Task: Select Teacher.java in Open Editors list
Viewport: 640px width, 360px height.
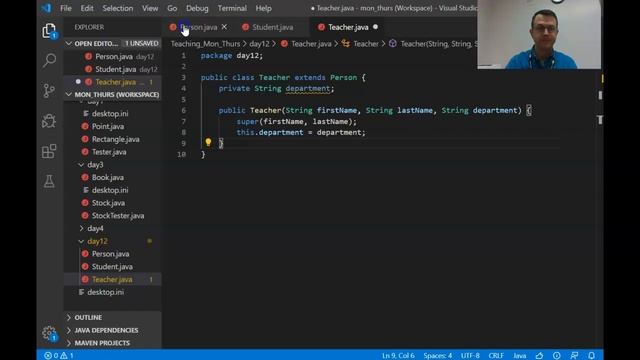Action: click(x=116, y=82)
